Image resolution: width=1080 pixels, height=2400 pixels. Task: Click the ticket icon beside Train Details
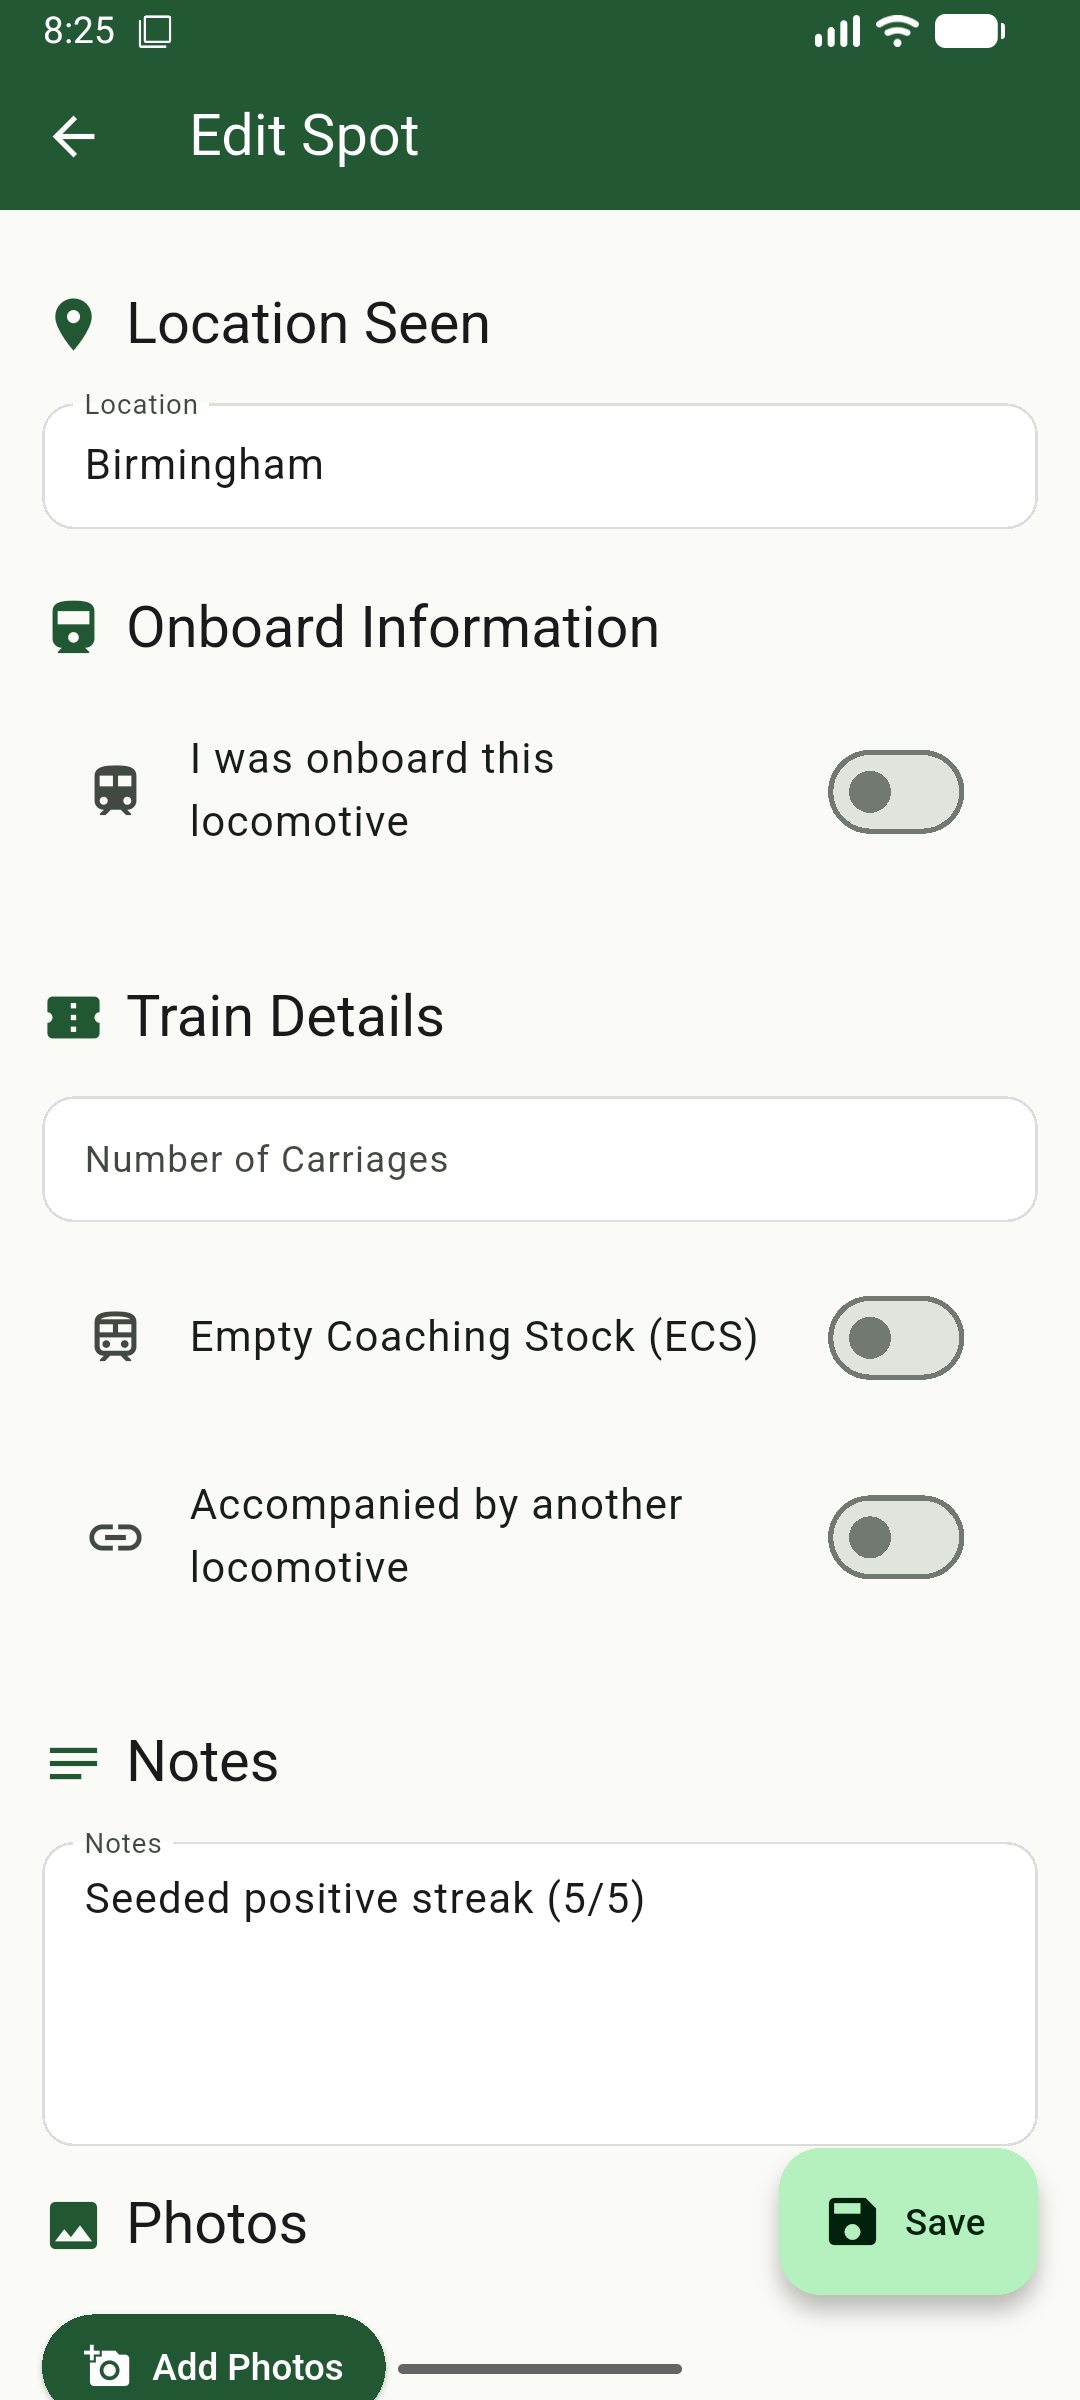tap(73, 1018)
